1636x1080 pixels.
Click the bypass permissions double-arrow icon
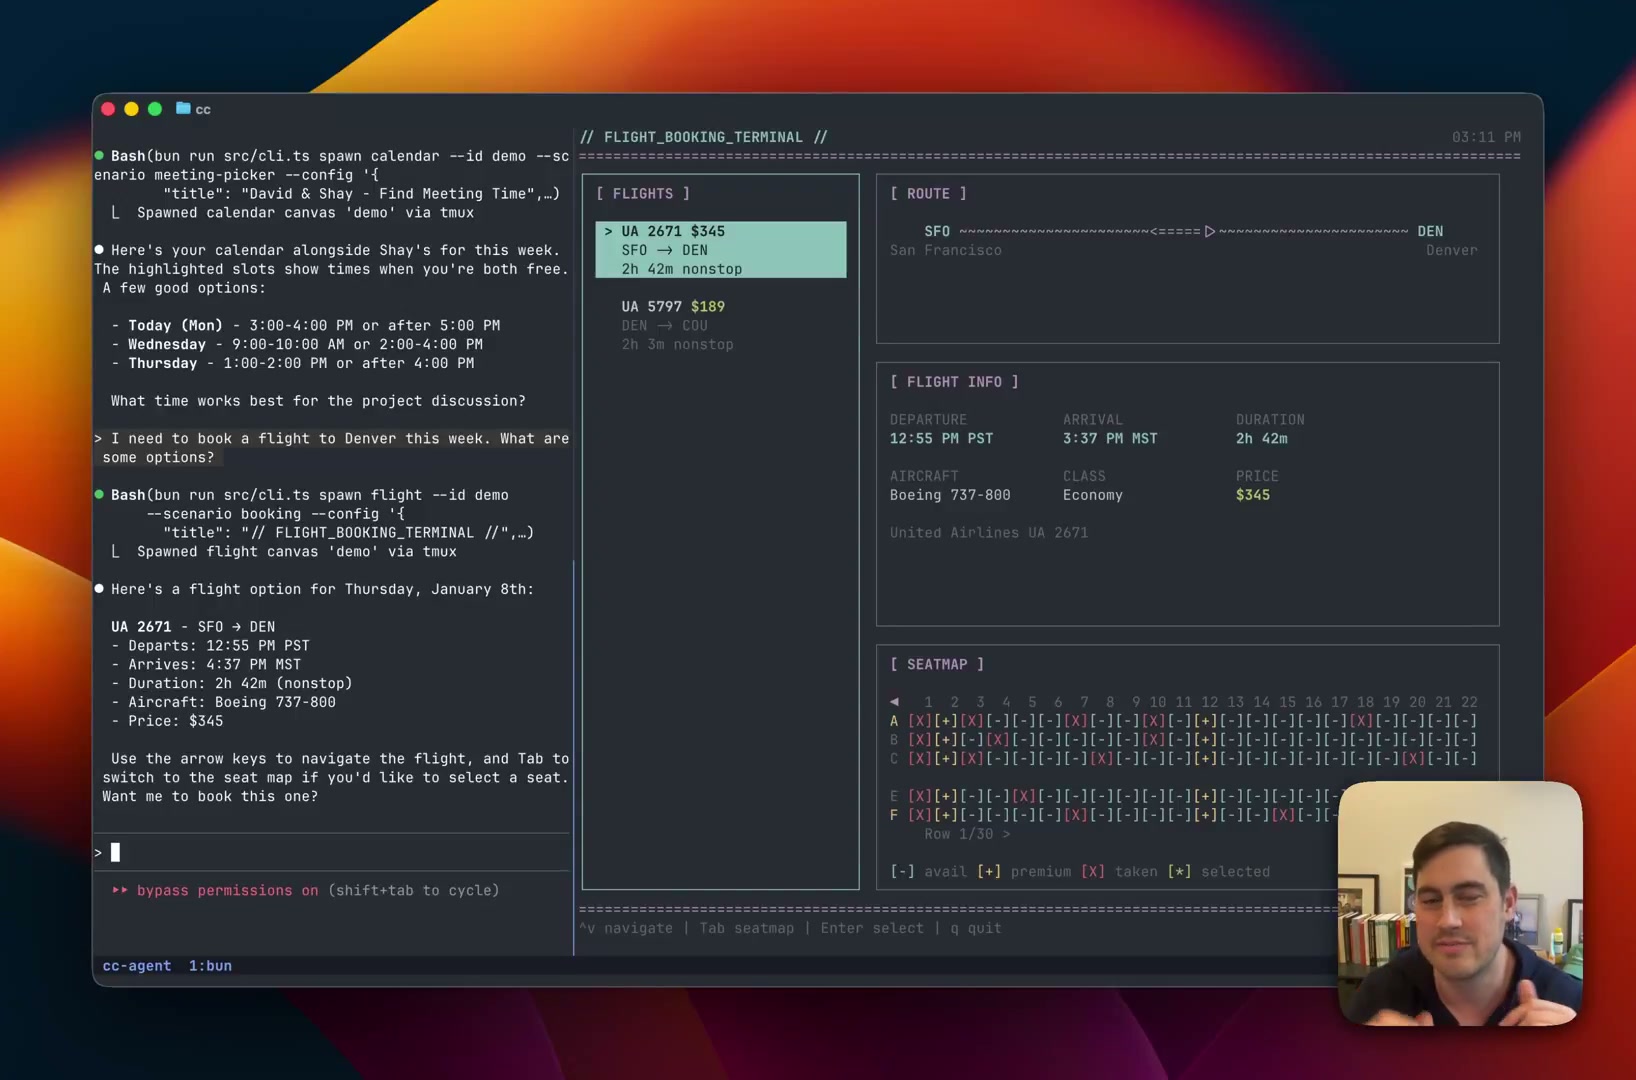click(120, 890)
